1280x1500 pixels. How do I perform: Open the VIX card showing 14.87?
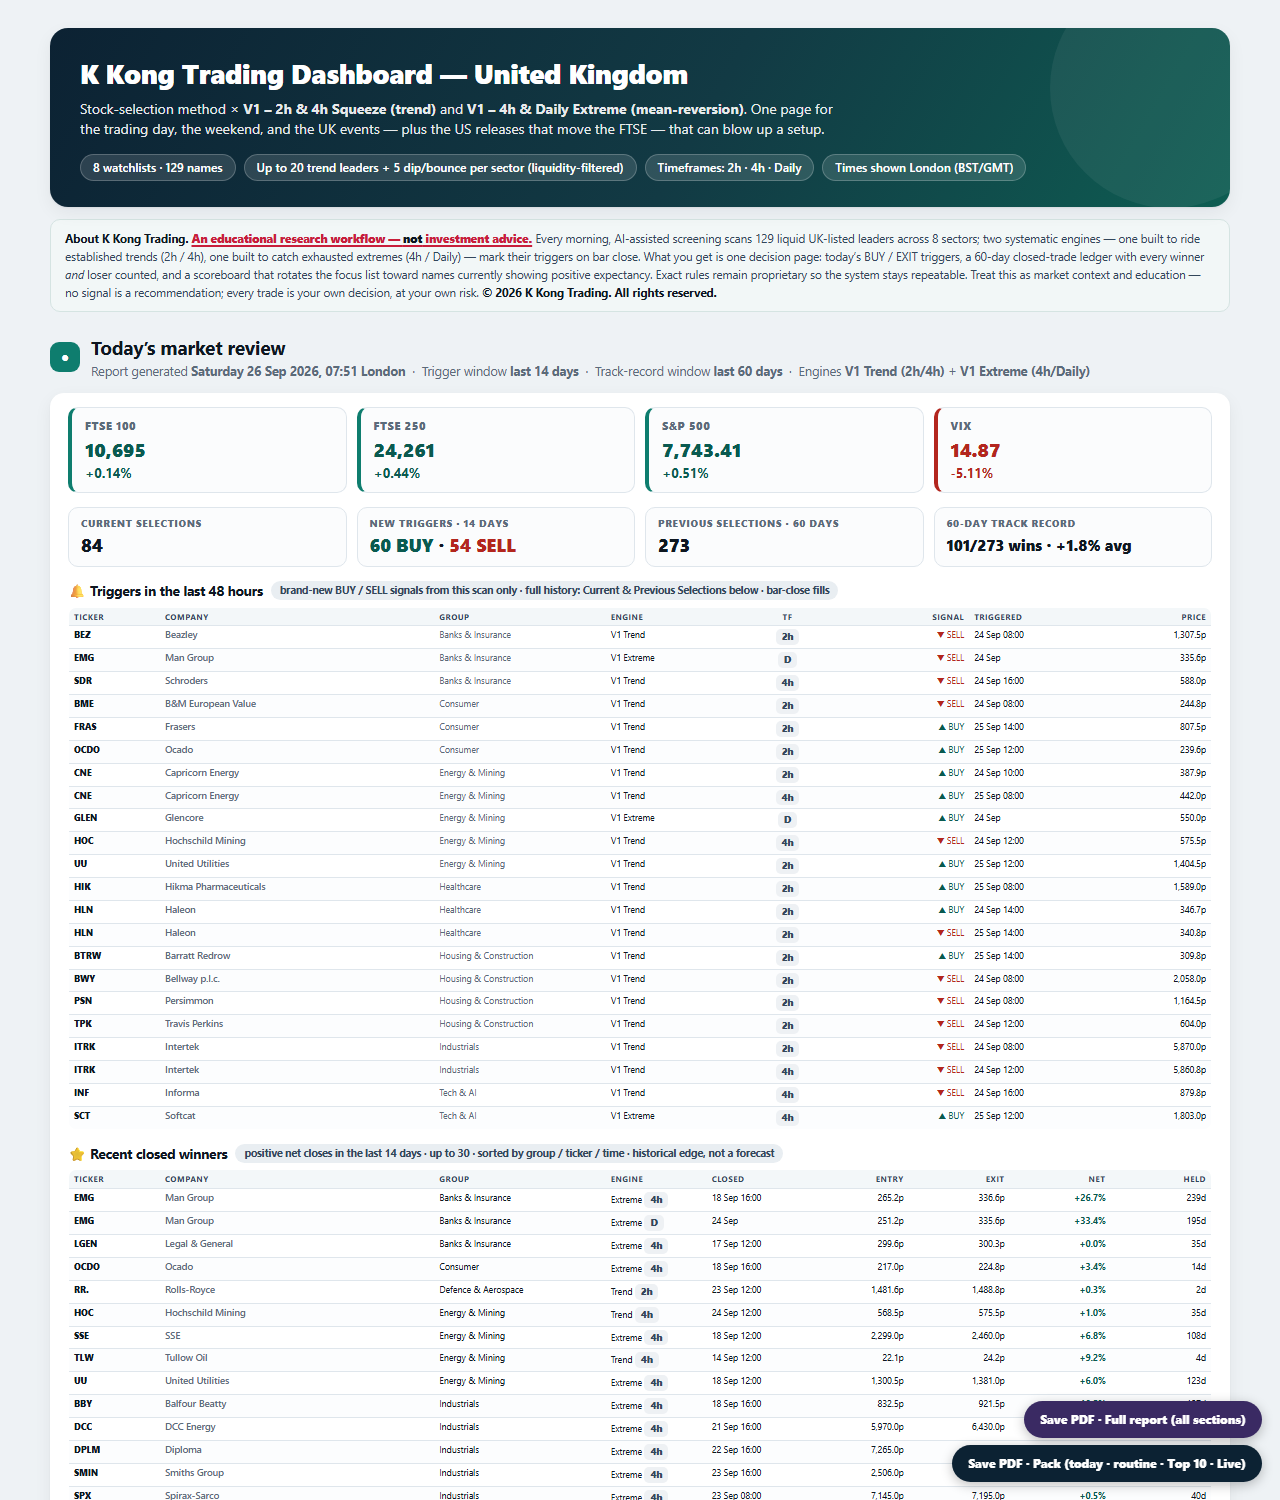coord(1072,450)
